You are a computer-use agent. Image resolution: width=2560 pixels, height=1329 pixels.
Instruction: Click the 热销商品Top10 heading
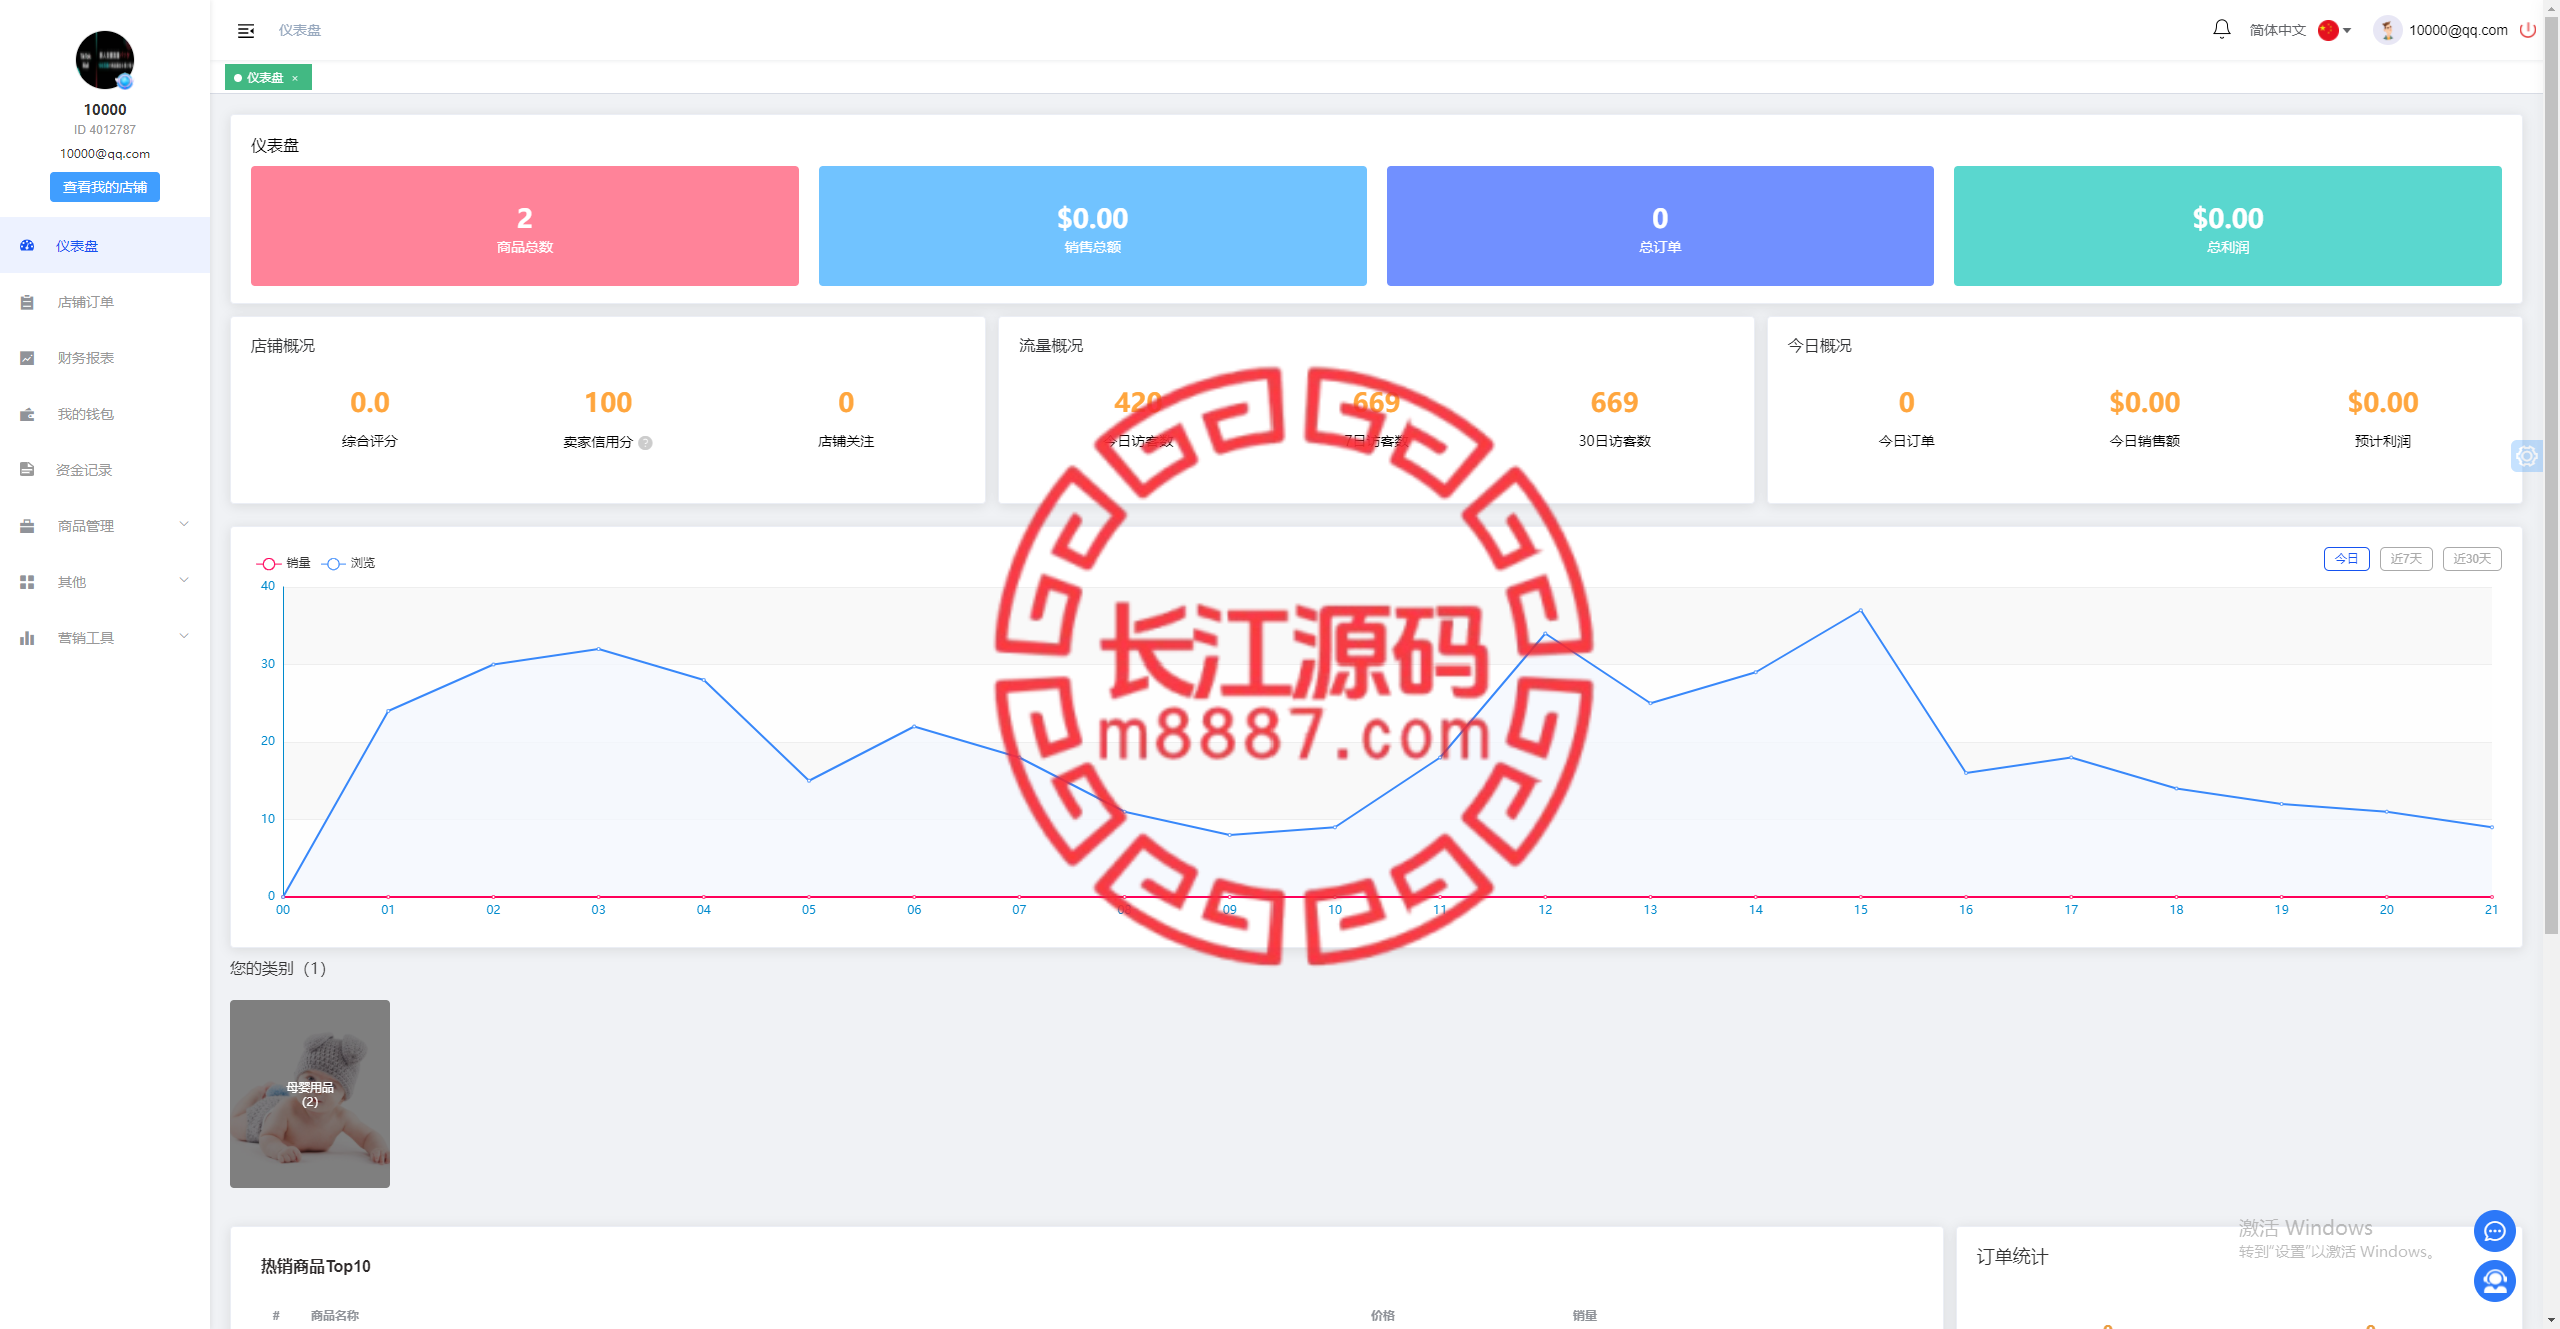(315, 1266)
